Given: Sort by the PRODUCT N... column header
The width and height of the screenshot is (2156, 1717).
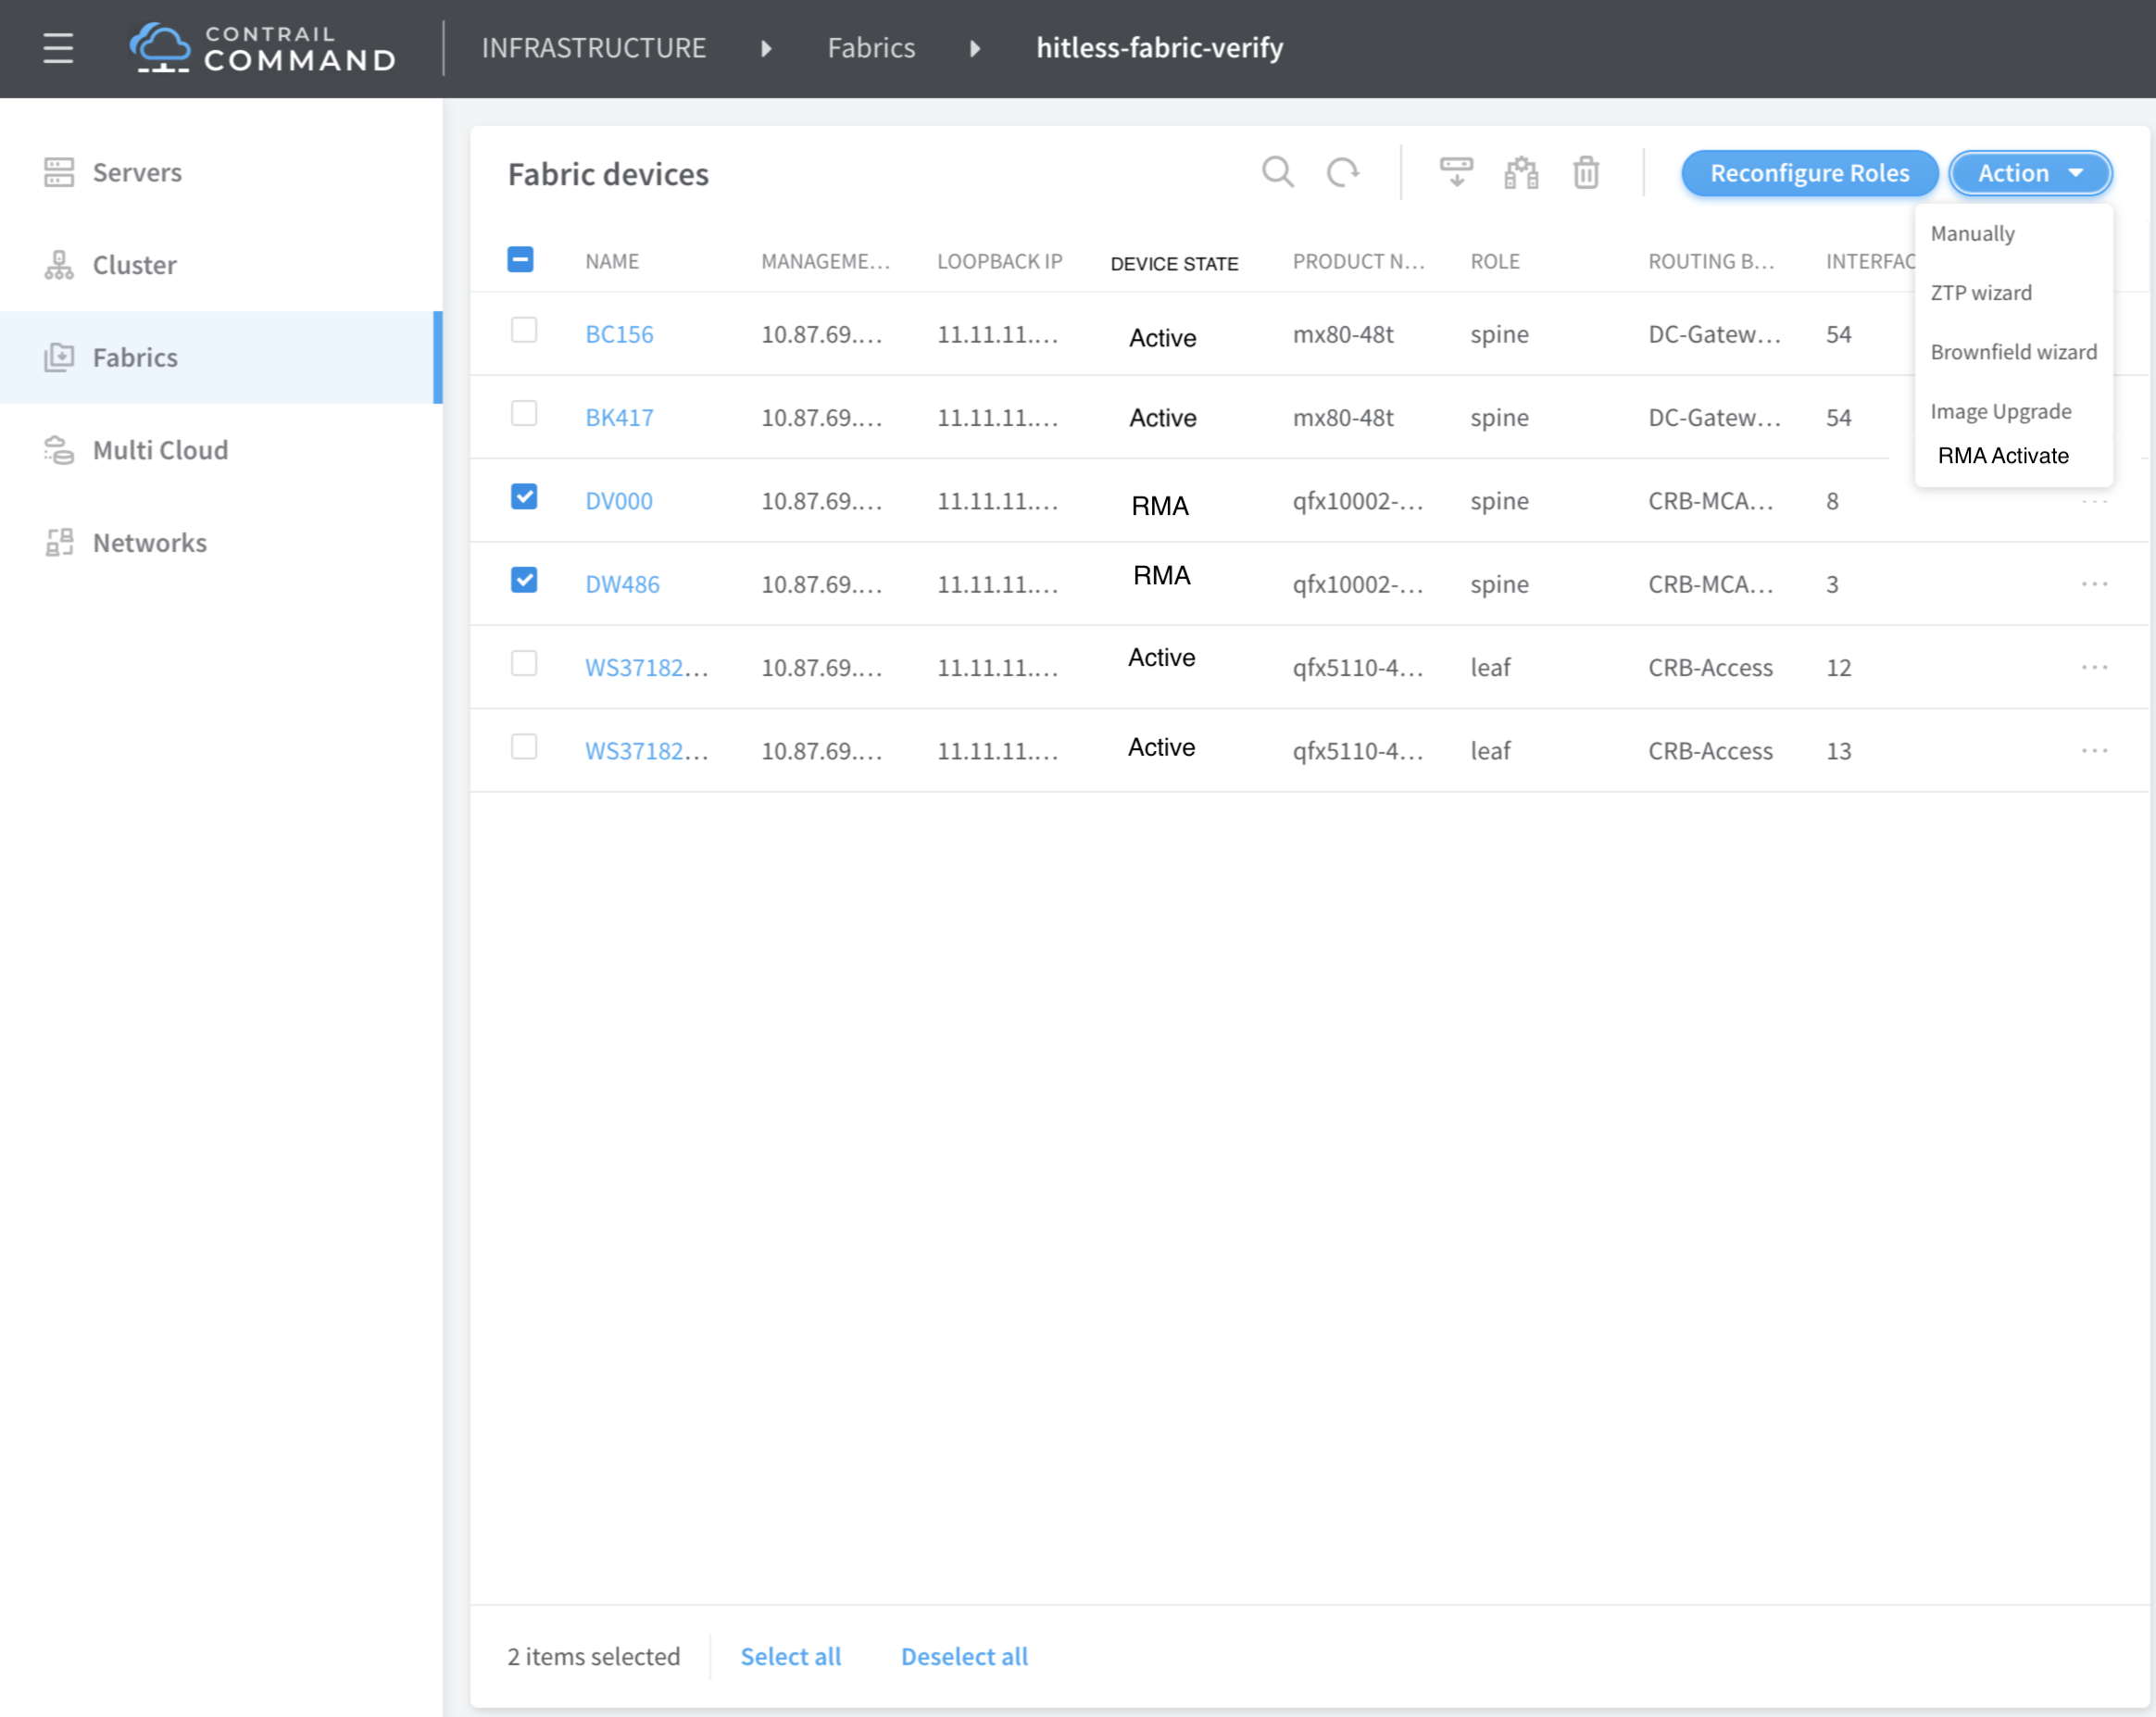Looking at the screenshot, I should click(x=1358, y=261).
